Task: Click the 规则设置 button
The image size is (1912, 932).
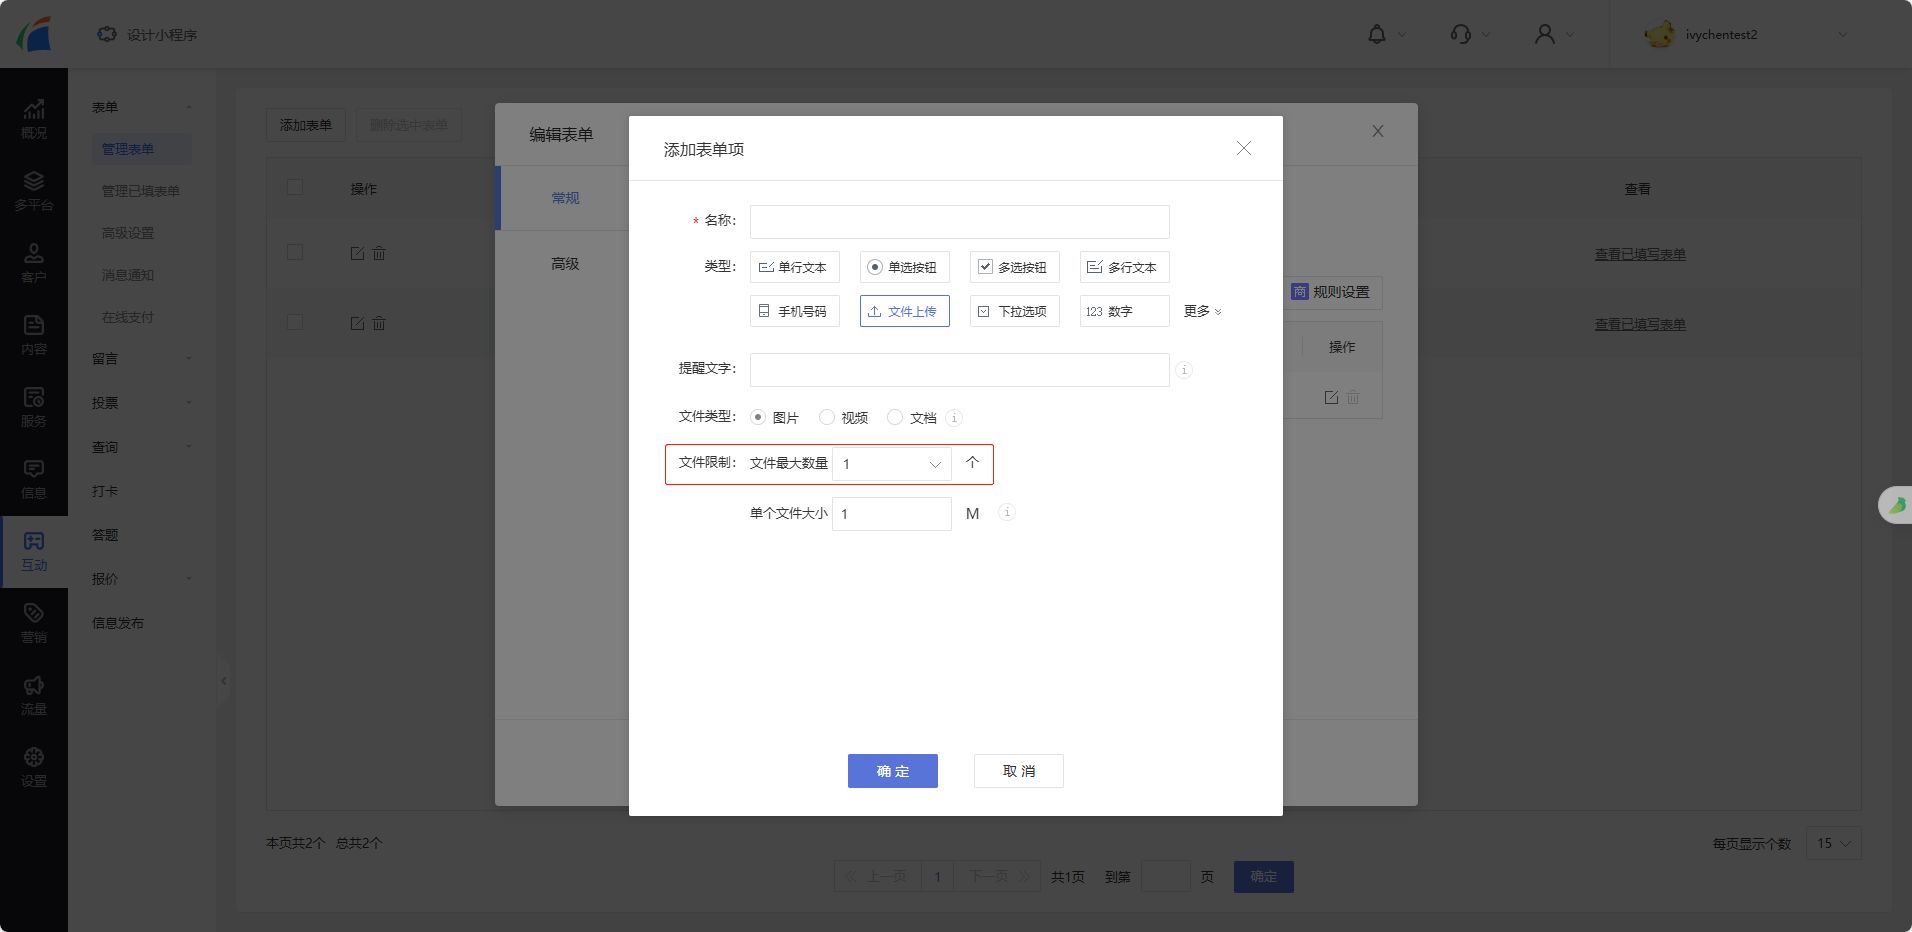Action: point(1331,292)
